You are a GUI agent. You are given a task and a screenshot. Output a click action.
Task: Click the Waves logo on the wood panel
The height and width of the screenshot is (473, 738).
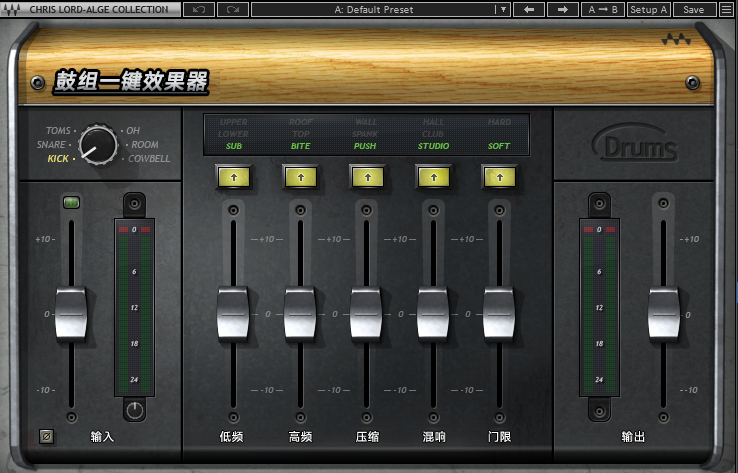point(676,40)
